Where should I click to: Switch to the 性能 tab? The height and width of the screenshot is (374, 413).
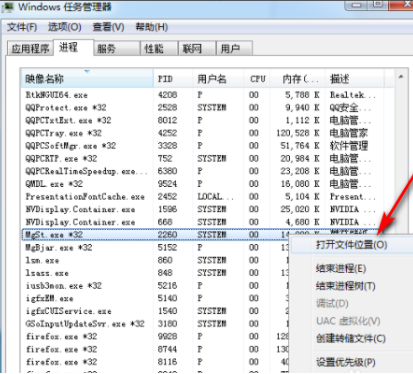click(159, 49)
